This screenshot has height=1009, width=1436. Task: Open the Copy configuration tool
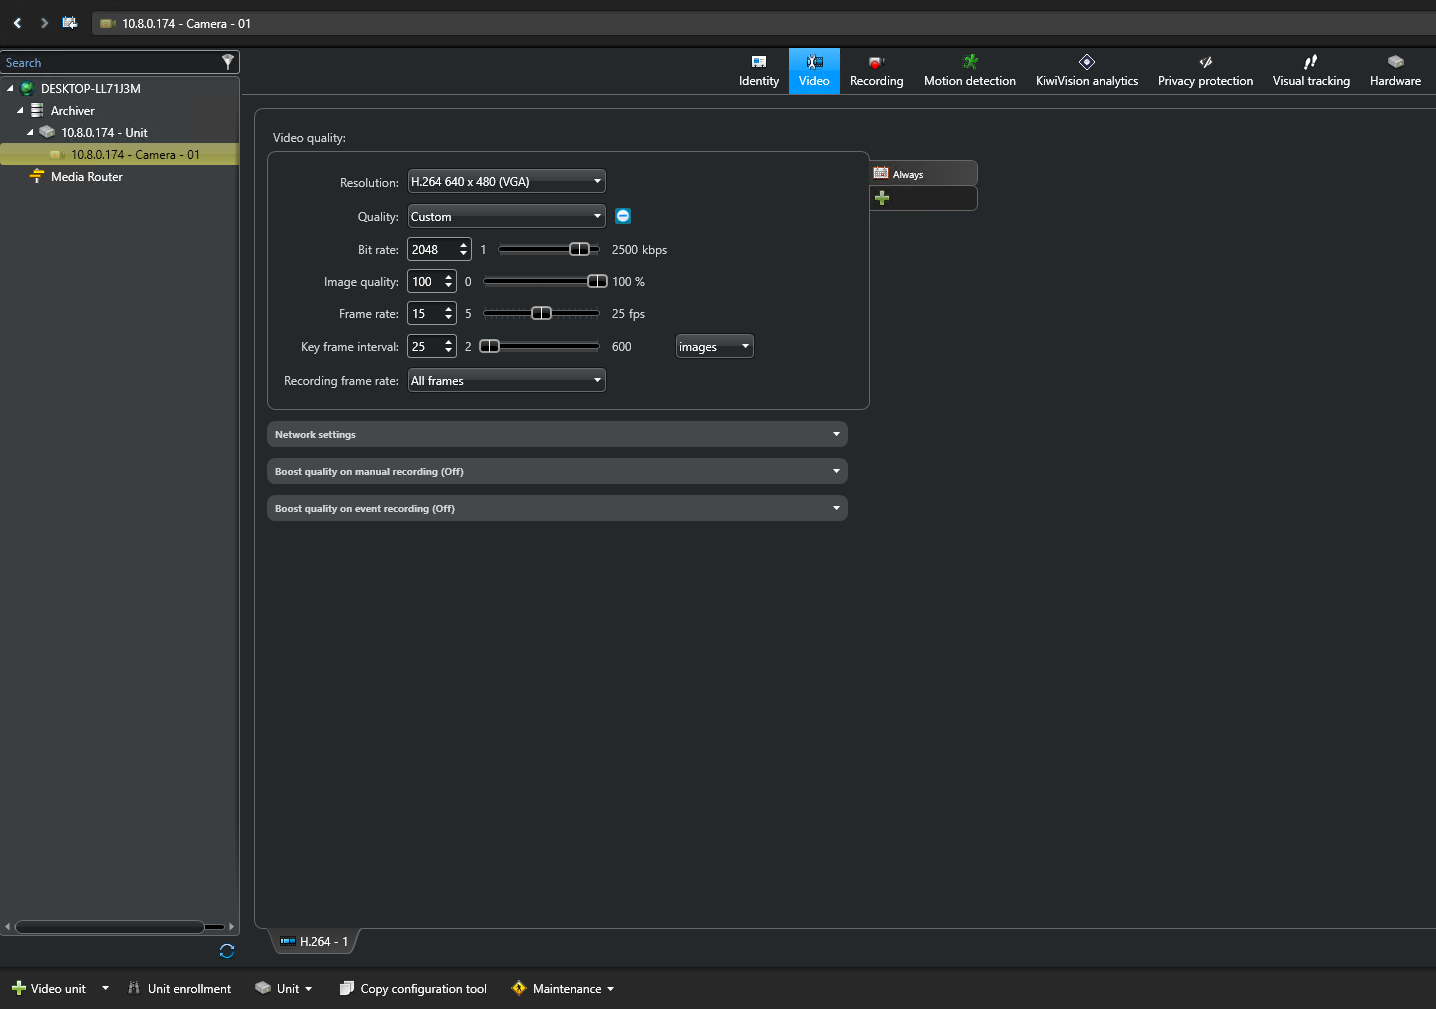pyautogui.click(x=413, y=989)
